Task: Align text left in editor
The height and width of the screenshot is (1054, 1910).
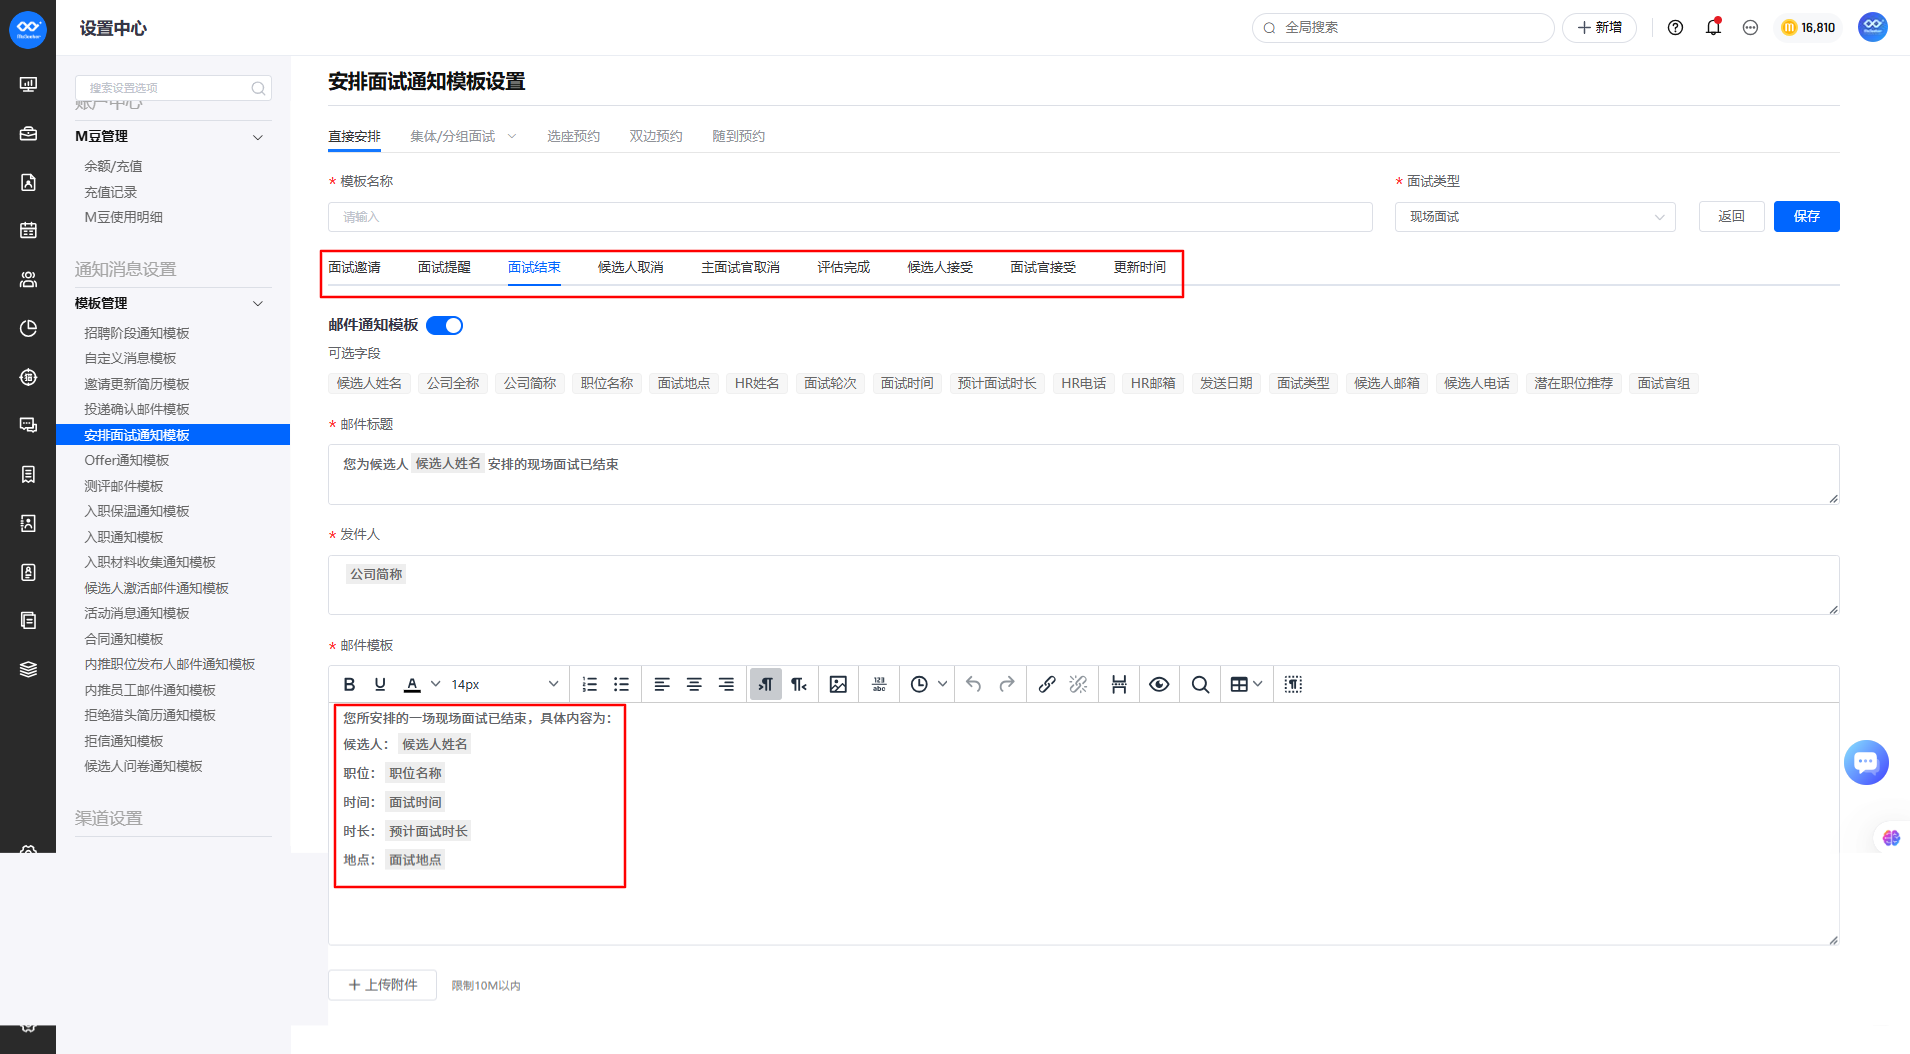Action: 662,685
